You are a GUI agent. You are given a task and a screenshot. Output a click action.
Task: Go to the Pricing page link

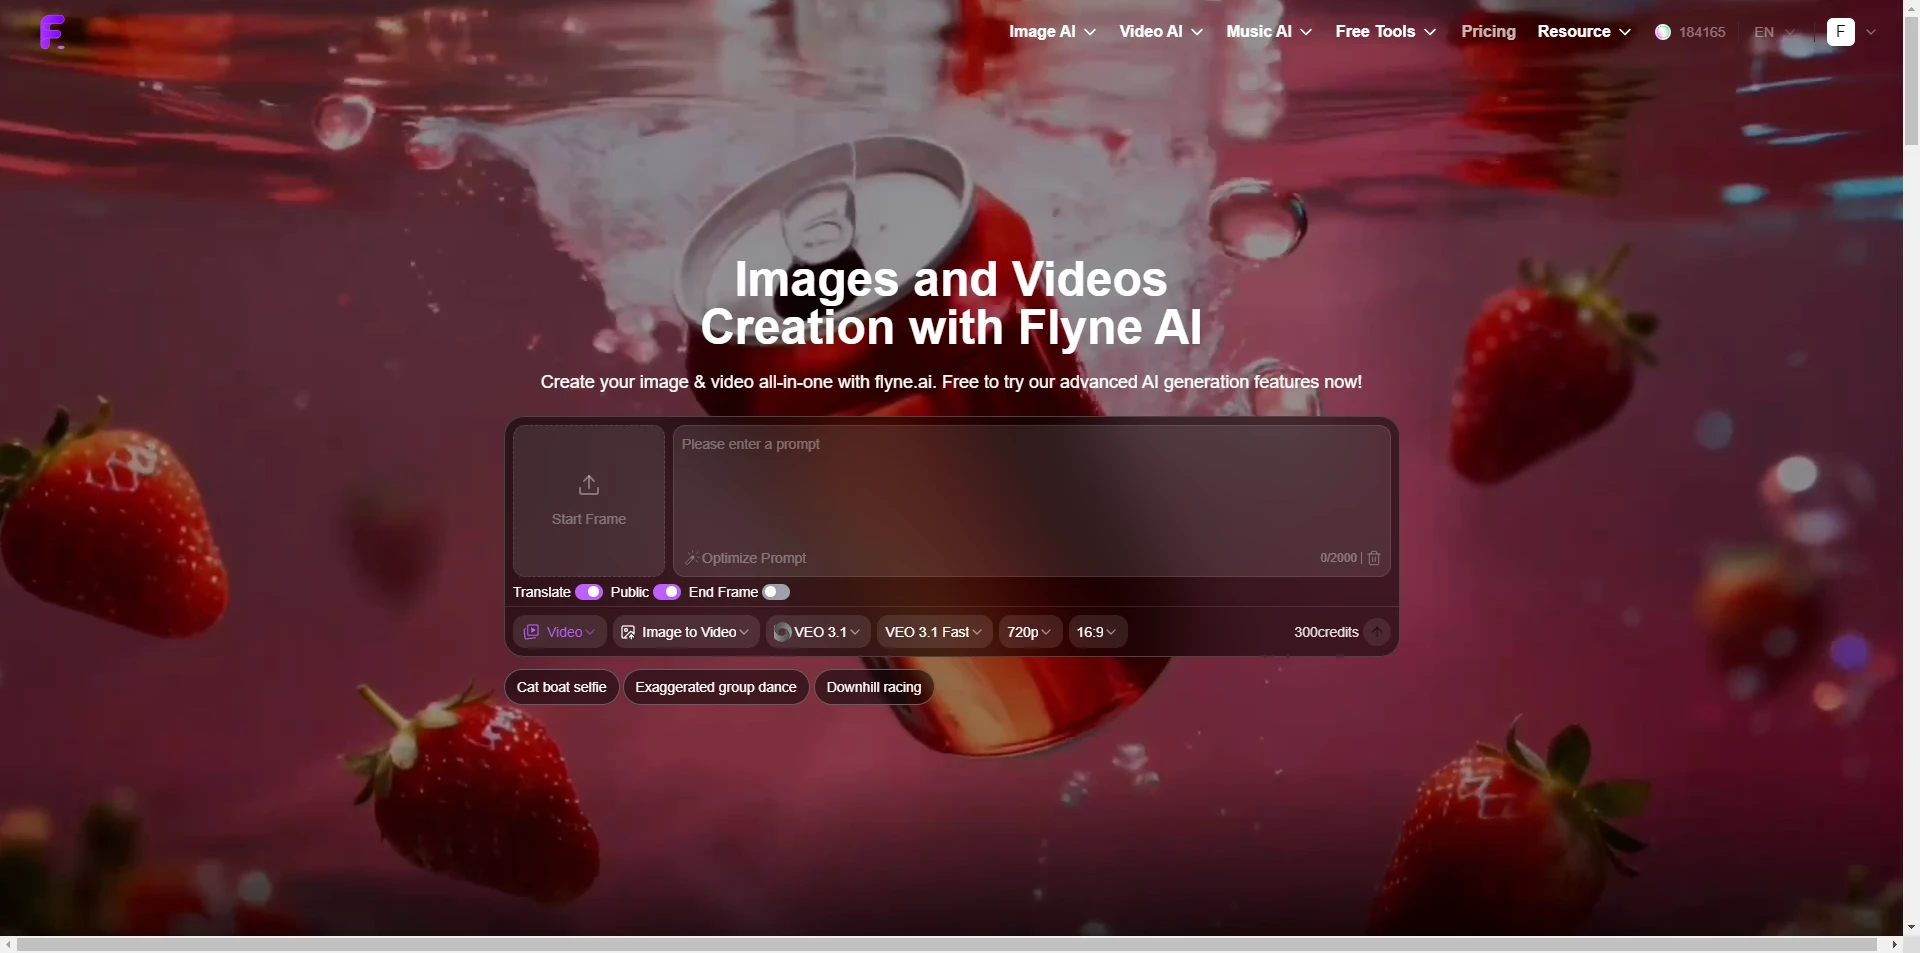point(1488,32)
